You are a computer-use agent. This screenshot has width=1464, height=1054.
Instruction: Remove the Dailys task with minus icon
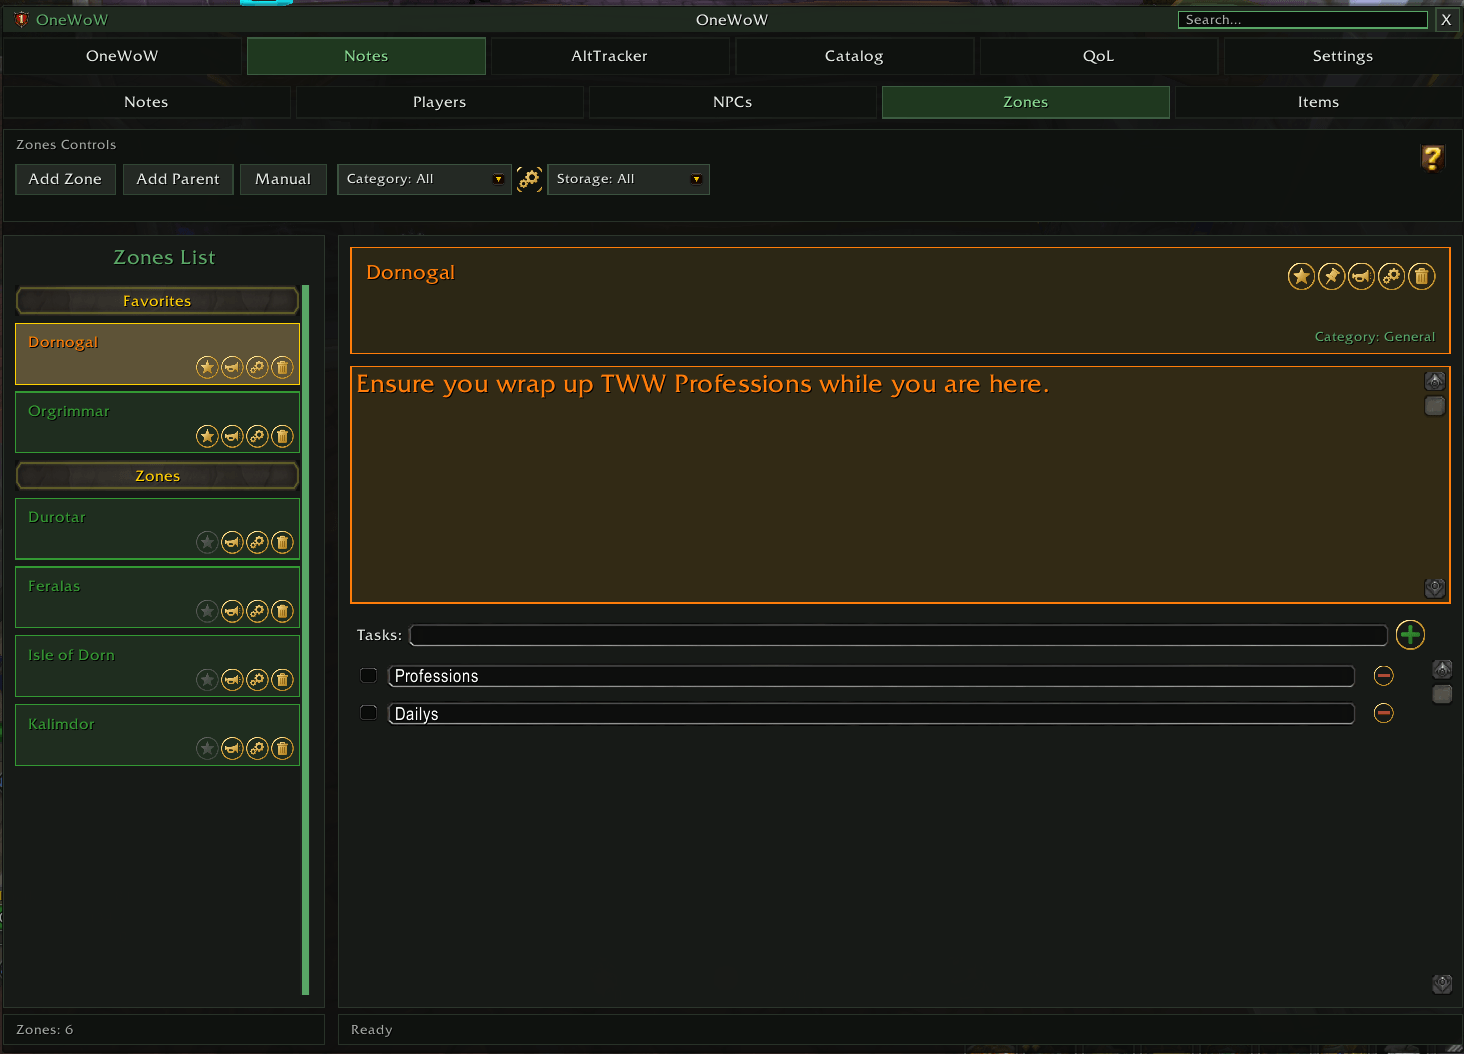coord(1384,713)
